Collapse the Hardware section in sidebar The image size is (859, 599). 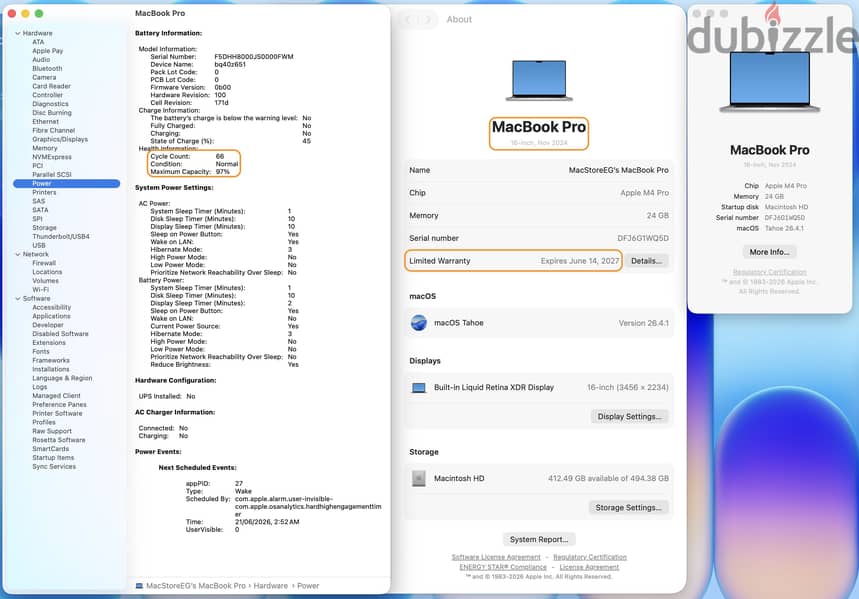point(18,33)
